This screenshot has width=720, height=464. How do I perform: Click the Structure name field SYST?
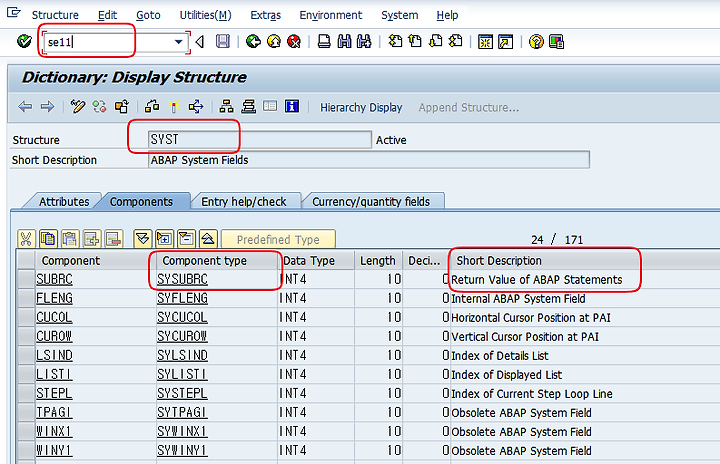[x=260, y=140]
